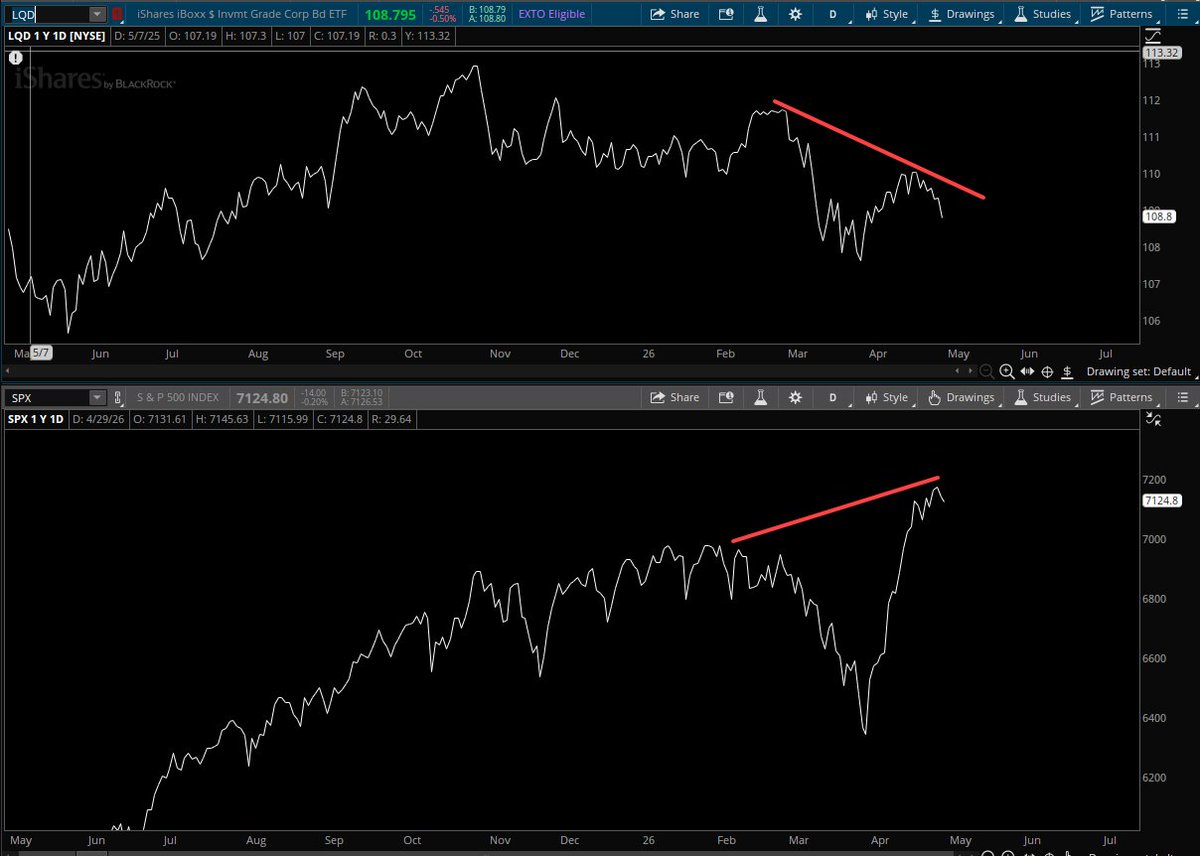Zoom in on the LQD chart
This screenshot has width=1200, height=856.
click(x=1007, y=372)
